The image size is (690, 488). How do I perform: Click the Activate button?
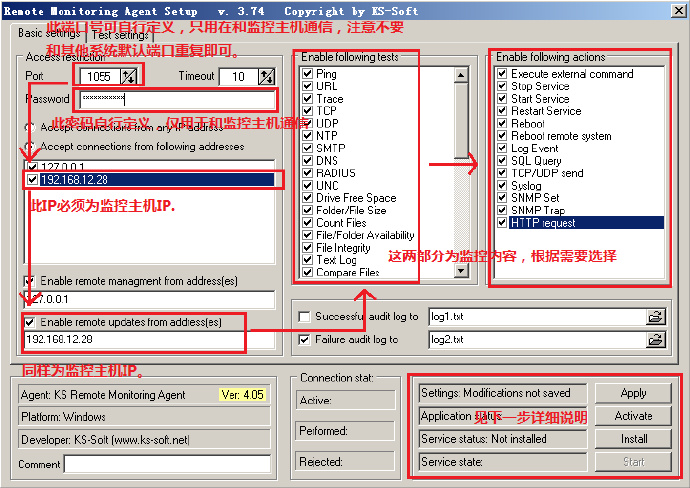point(633,416)
